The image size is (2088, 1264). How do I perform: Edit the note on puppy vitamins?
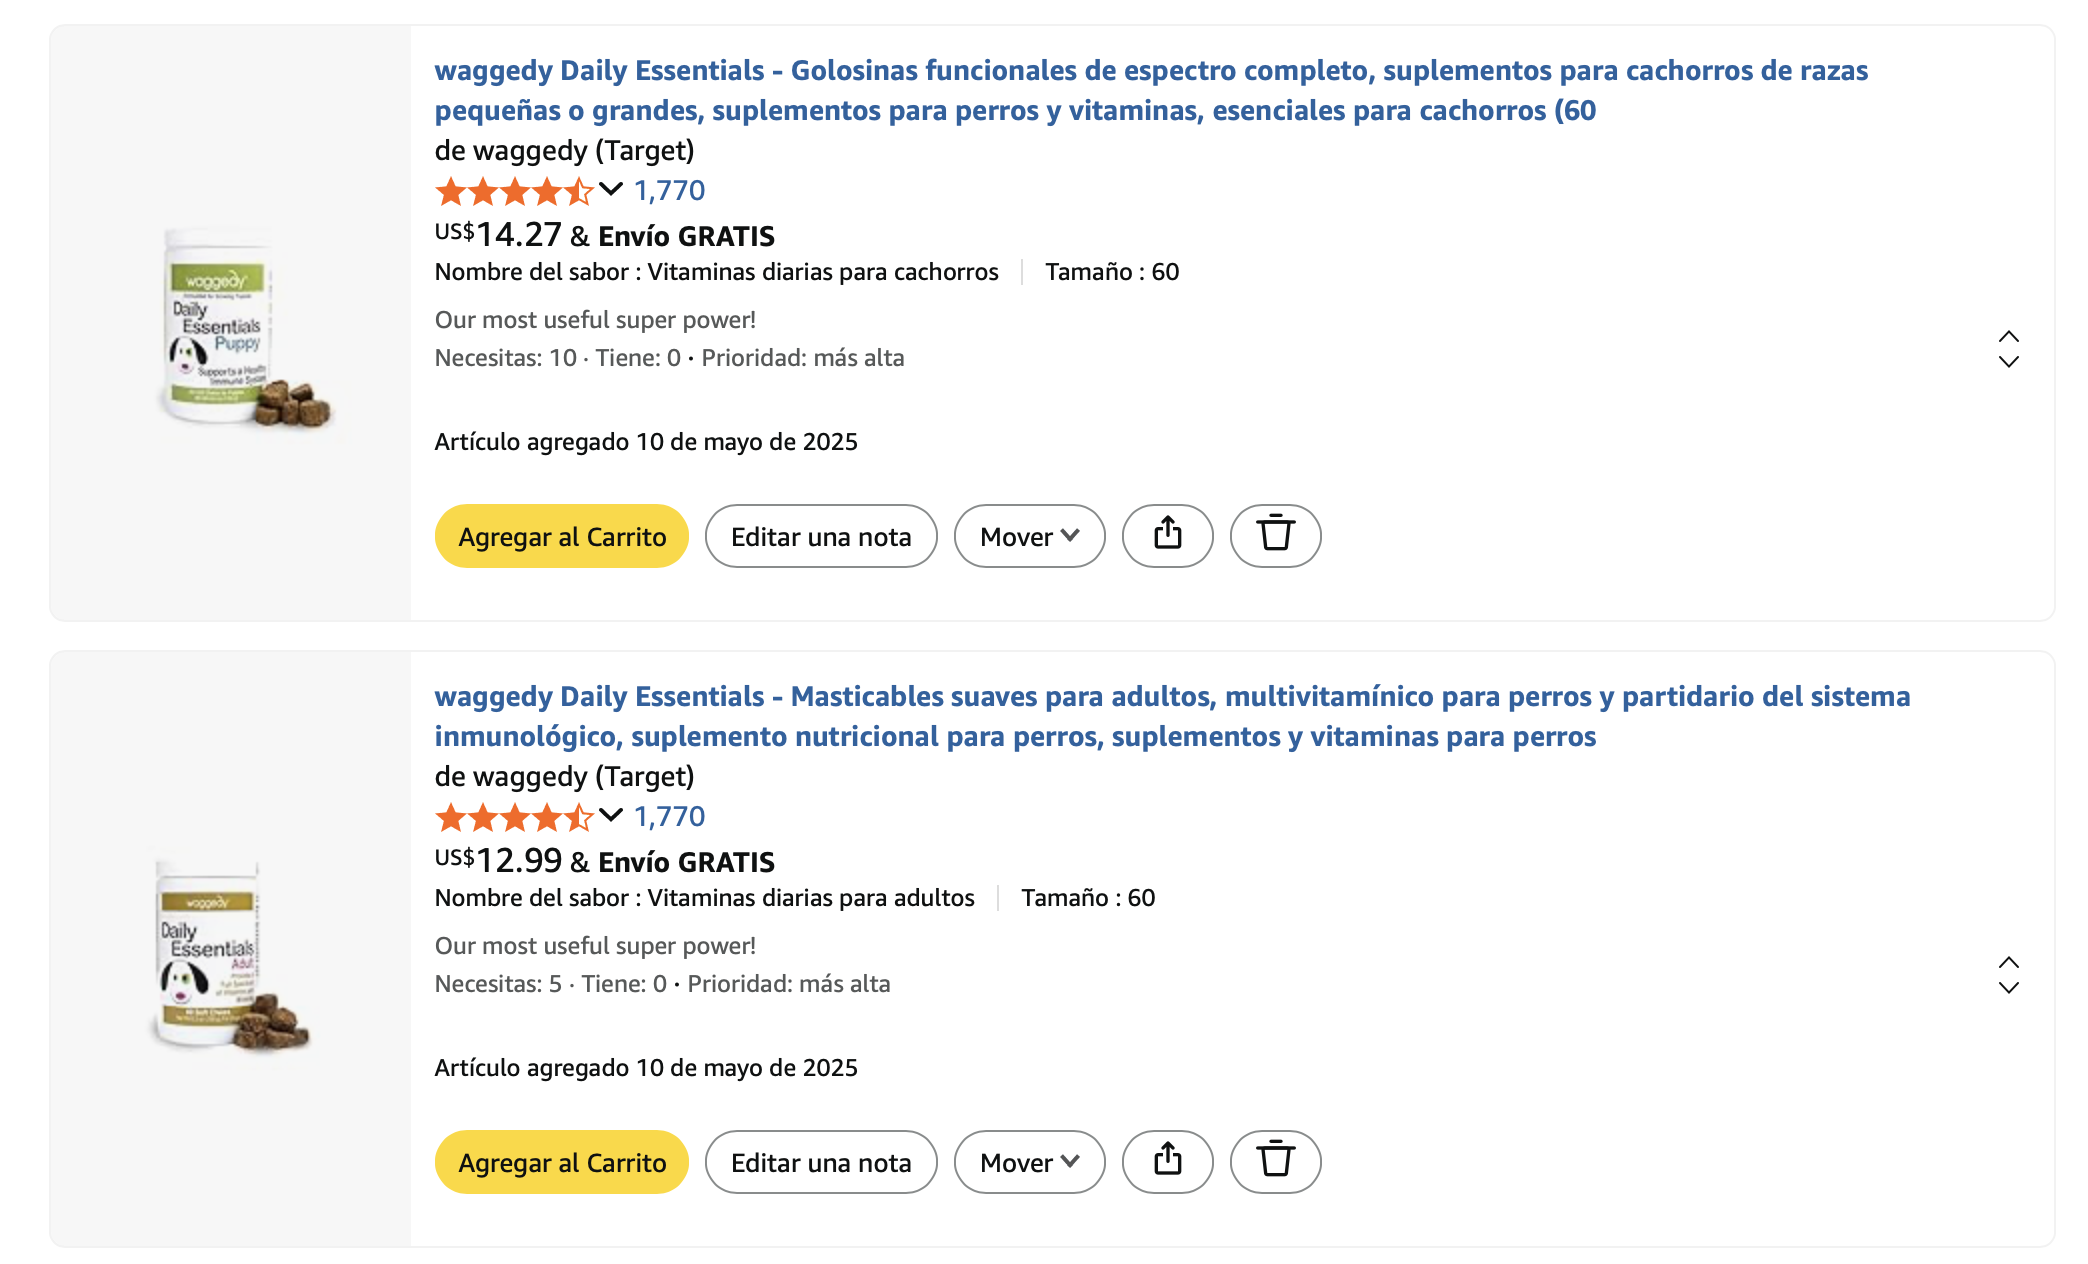pos(821,536)
